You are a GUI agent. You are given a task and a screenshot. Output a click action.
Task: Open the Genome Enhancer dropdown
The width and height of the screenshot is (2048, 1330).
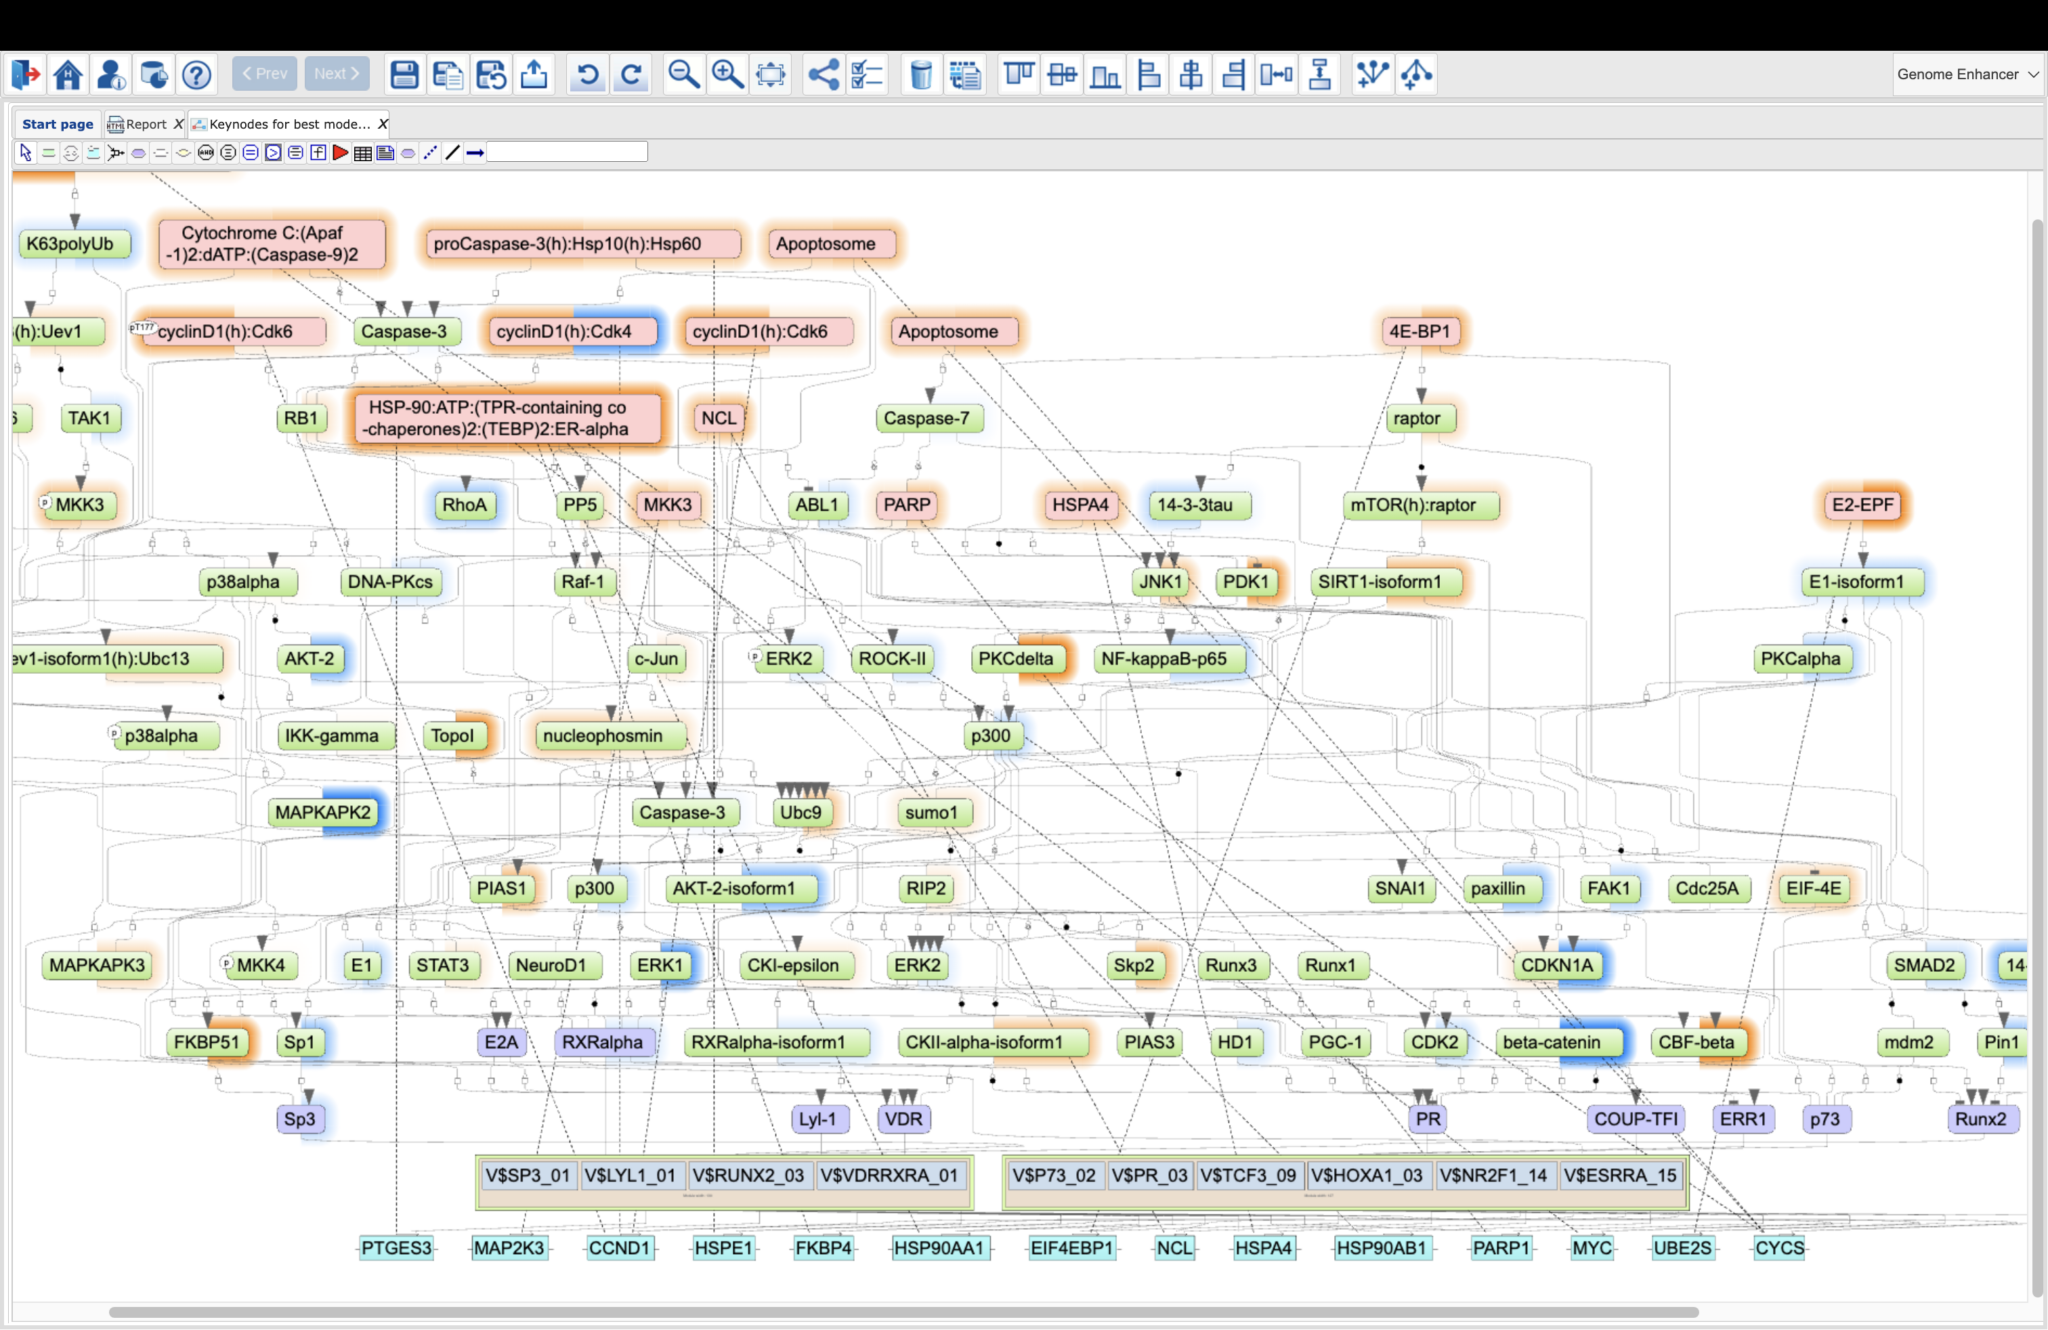1967,74
